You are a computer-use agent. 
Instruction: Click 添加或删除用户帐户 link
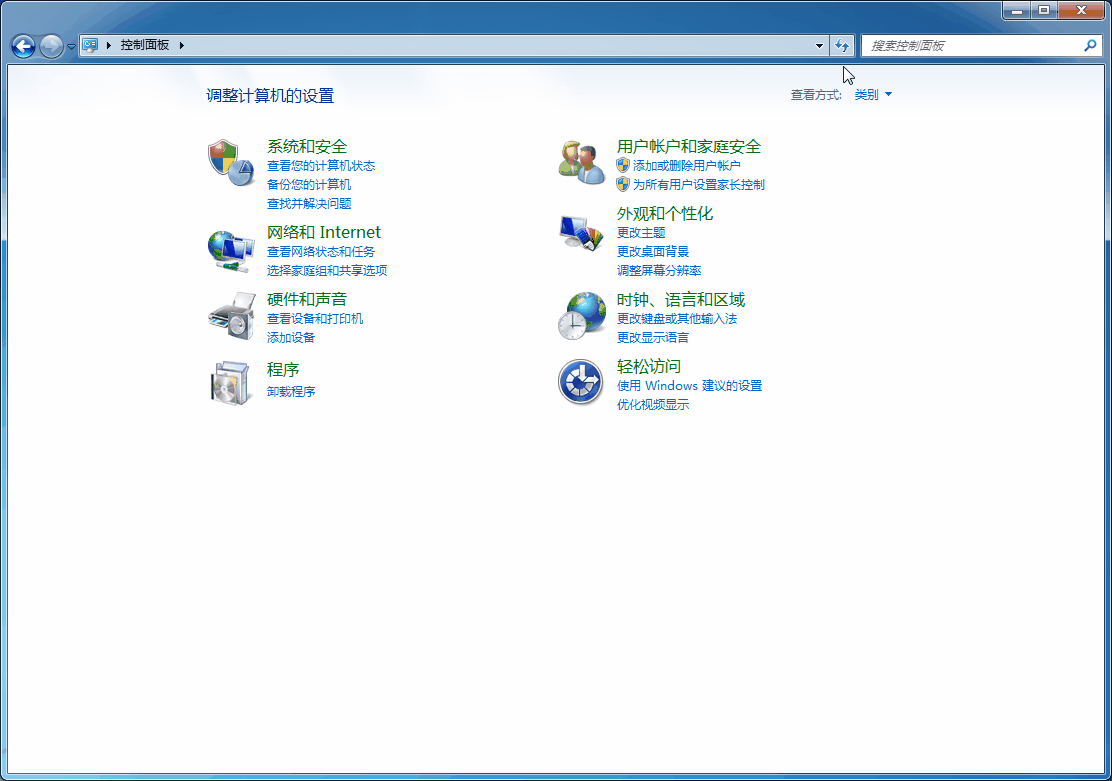pos(686,166)
